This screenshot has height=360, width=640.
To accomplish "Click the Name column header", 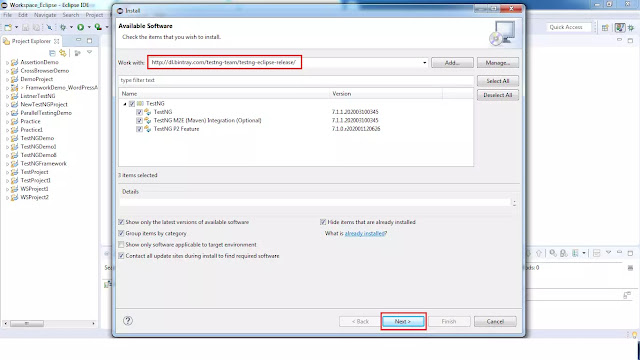I will click(224, 94).
